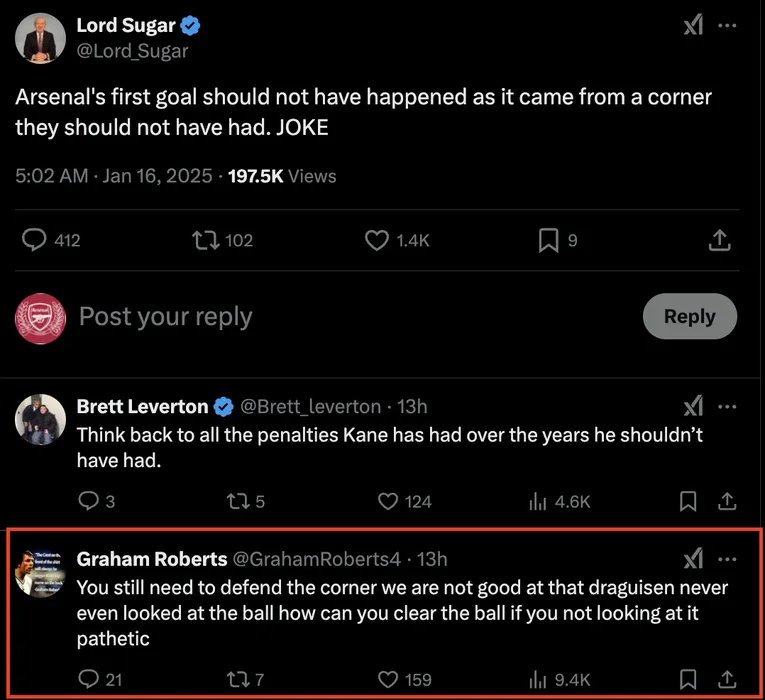Open replies on Lord Sugar's post
Screen dimensions: 765x700
tap(35, 240)
